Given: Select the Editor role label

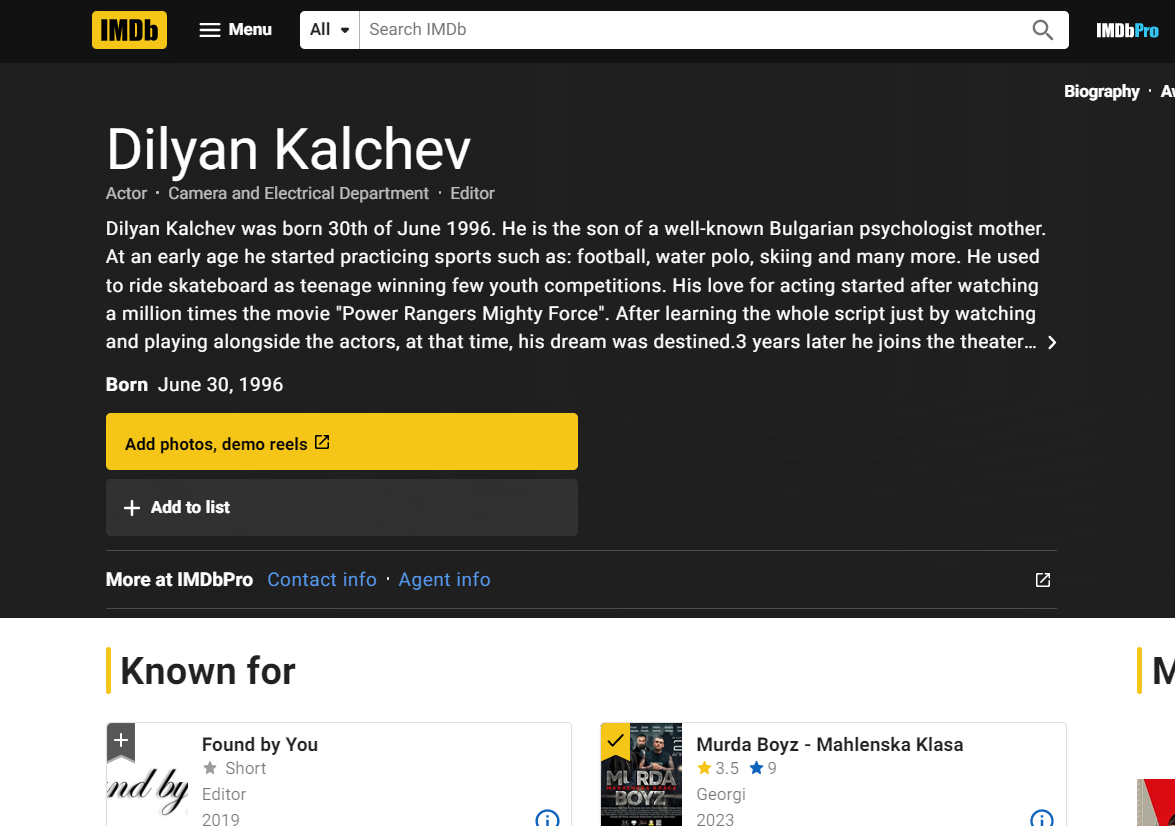Looking at the screenshot, I should point(472,193).
